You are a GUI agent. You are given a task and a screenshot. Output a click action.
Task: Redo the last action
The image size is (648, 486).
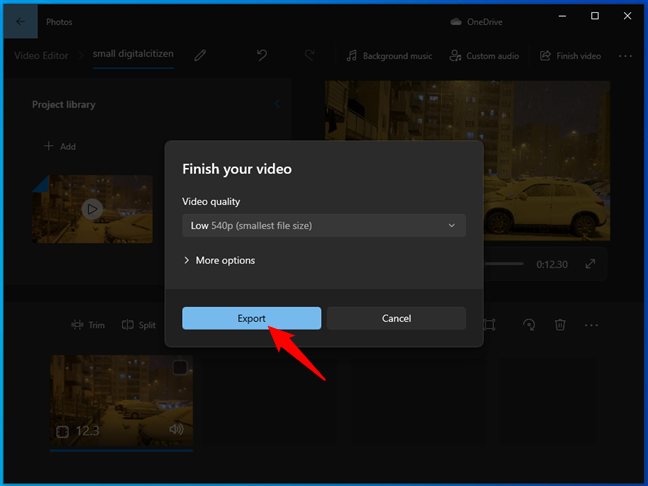click(x=310, y=55)
